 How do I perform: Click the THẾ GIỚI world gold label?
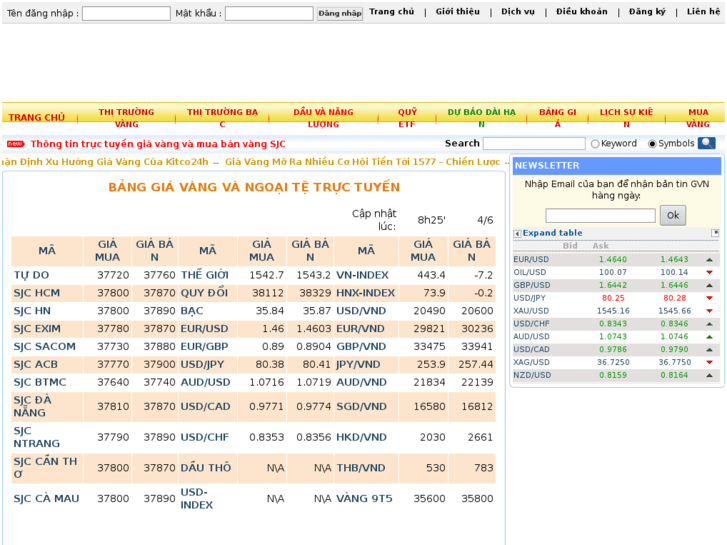(204, 275)
